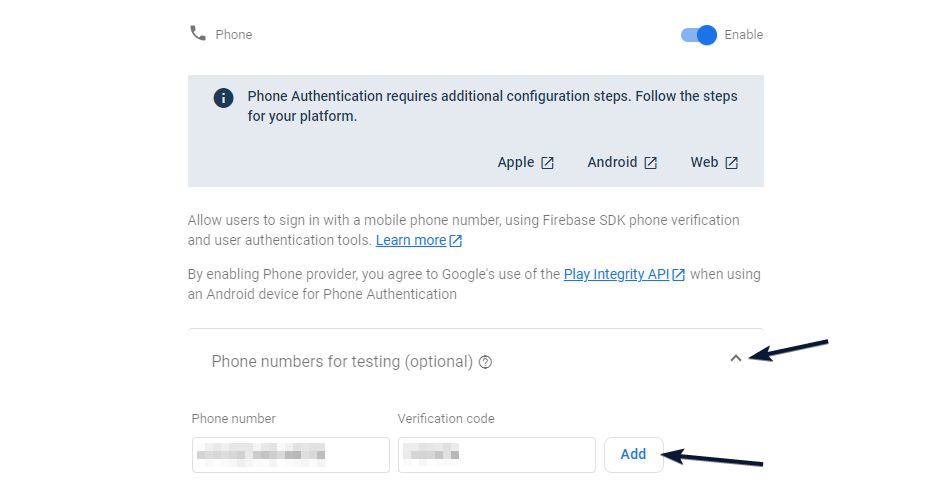
Task: Focus the Phone number input field
Action: click(x=290, y=455)
